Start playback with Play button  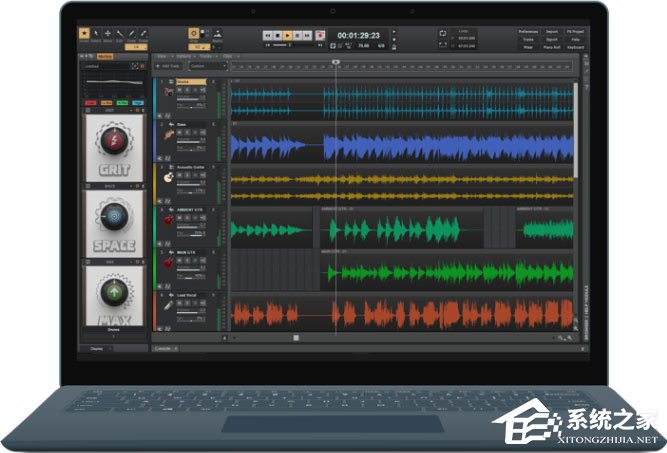point(288,35)
